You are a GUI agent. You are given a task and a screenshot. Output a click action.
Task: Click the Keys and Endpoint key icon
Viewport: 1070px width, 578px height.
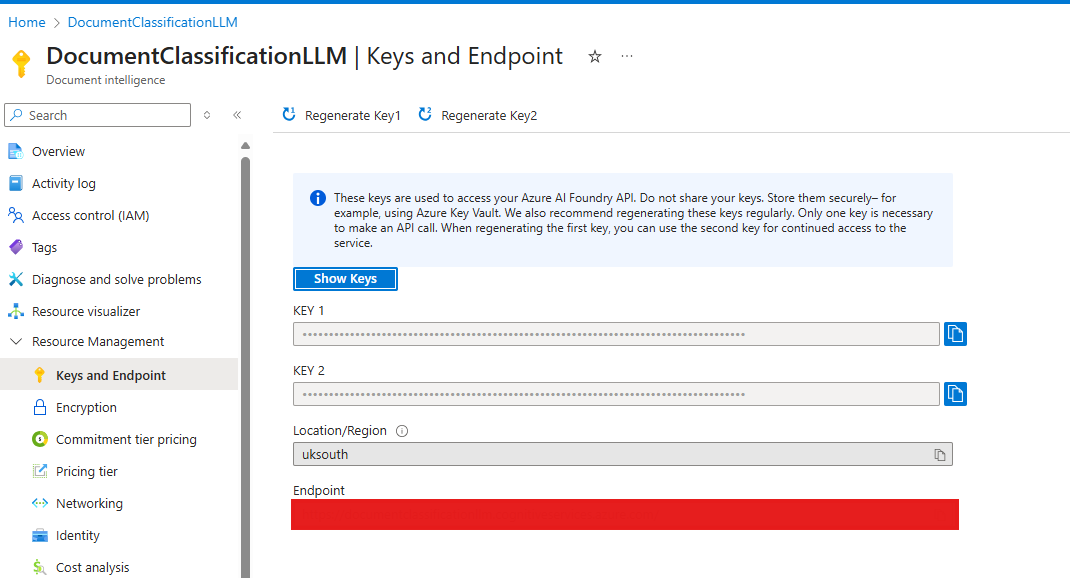(x=40, y=375)
